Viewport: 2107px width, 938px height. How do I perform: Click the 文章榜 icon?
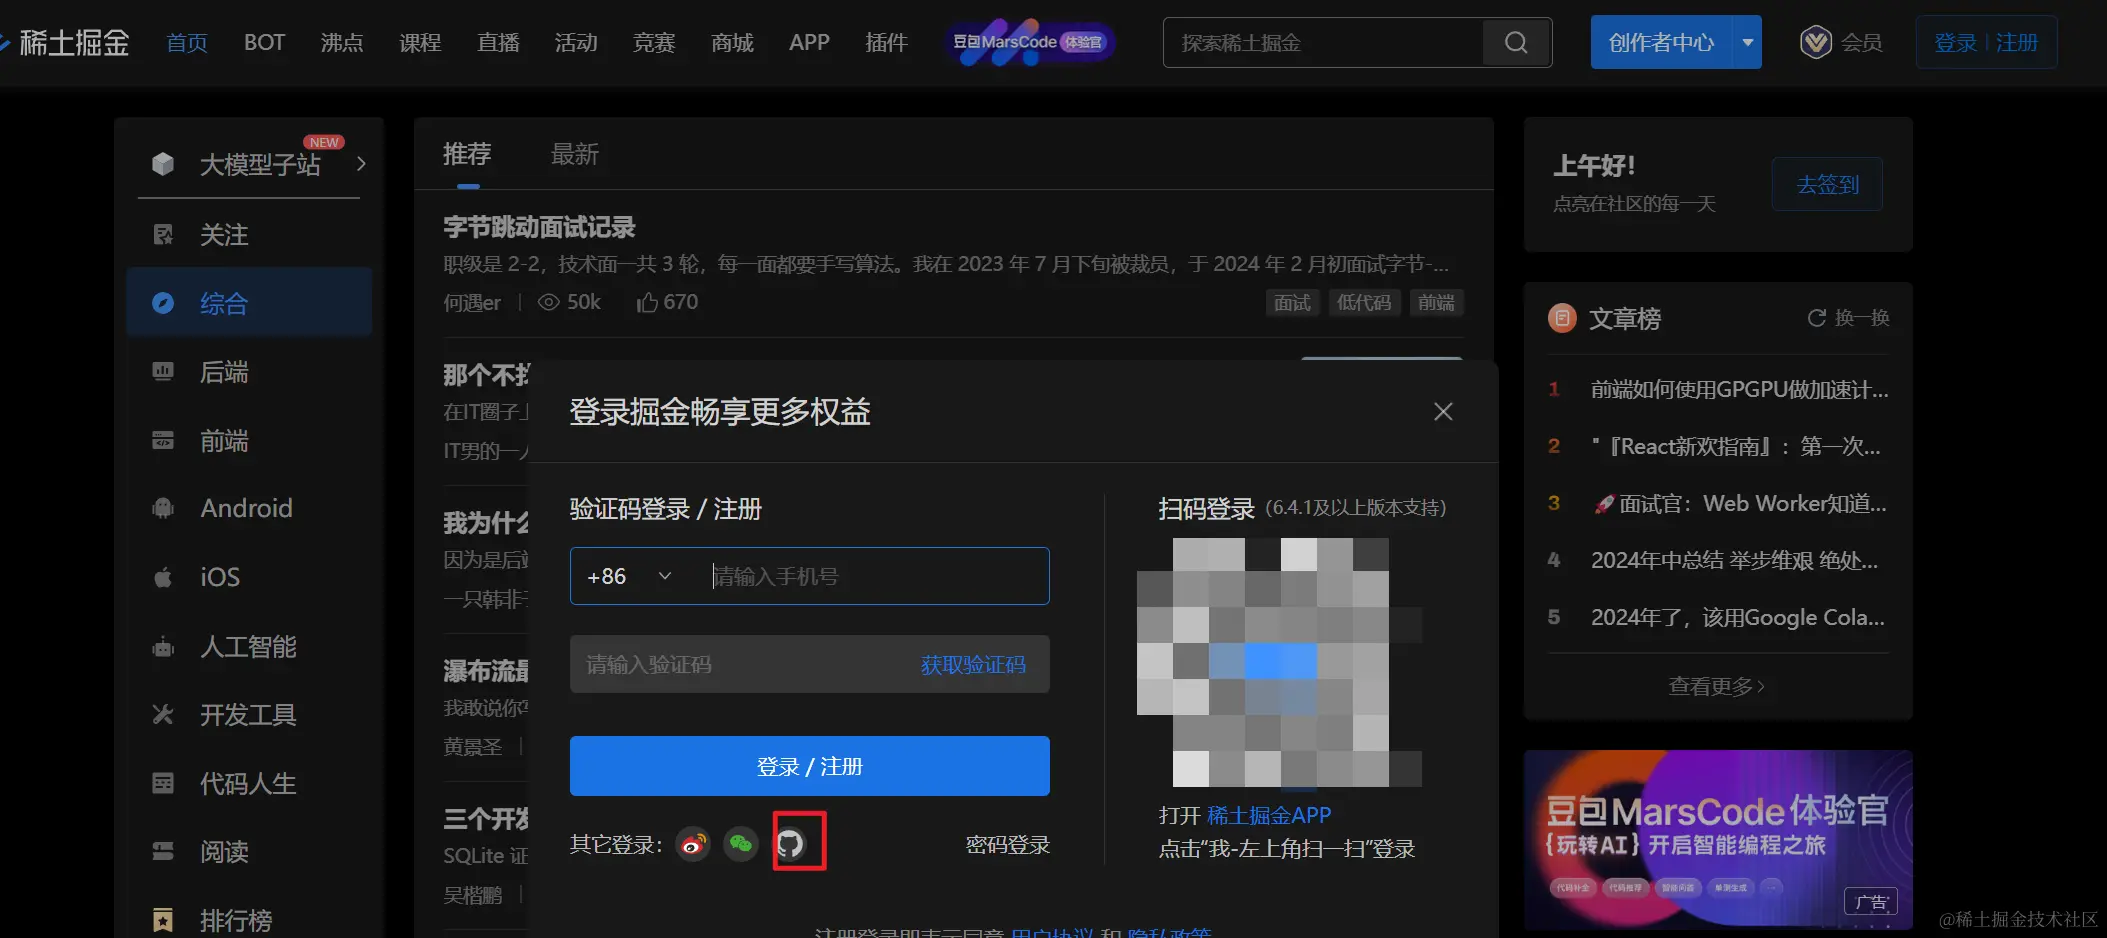click(x=1562, y=318)
